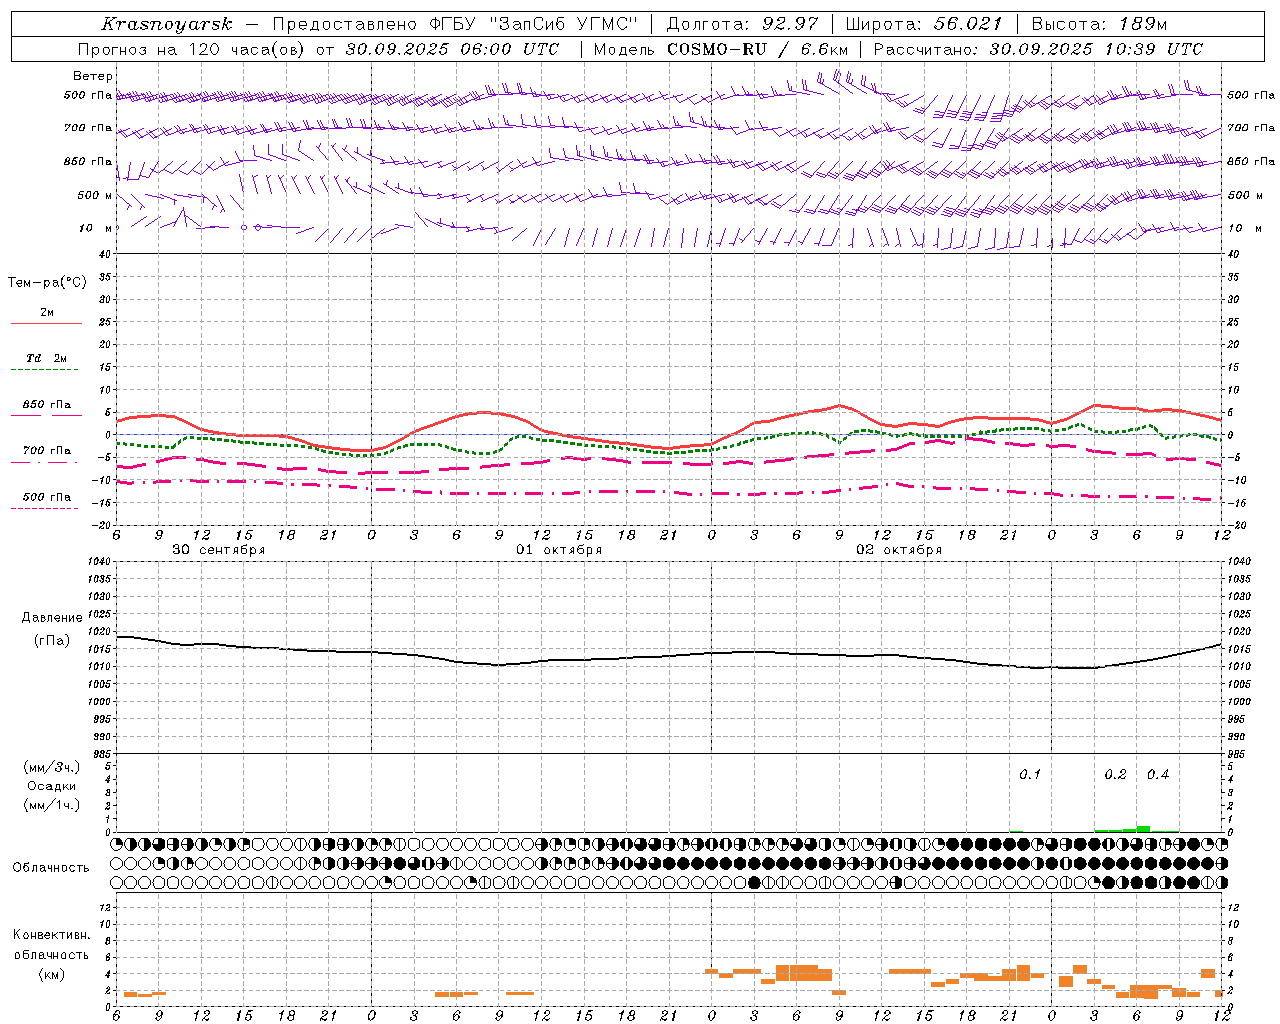1280x1024 pixels.
Task: Click the '0.1' precipitation value
Action: click(1030, 775)
